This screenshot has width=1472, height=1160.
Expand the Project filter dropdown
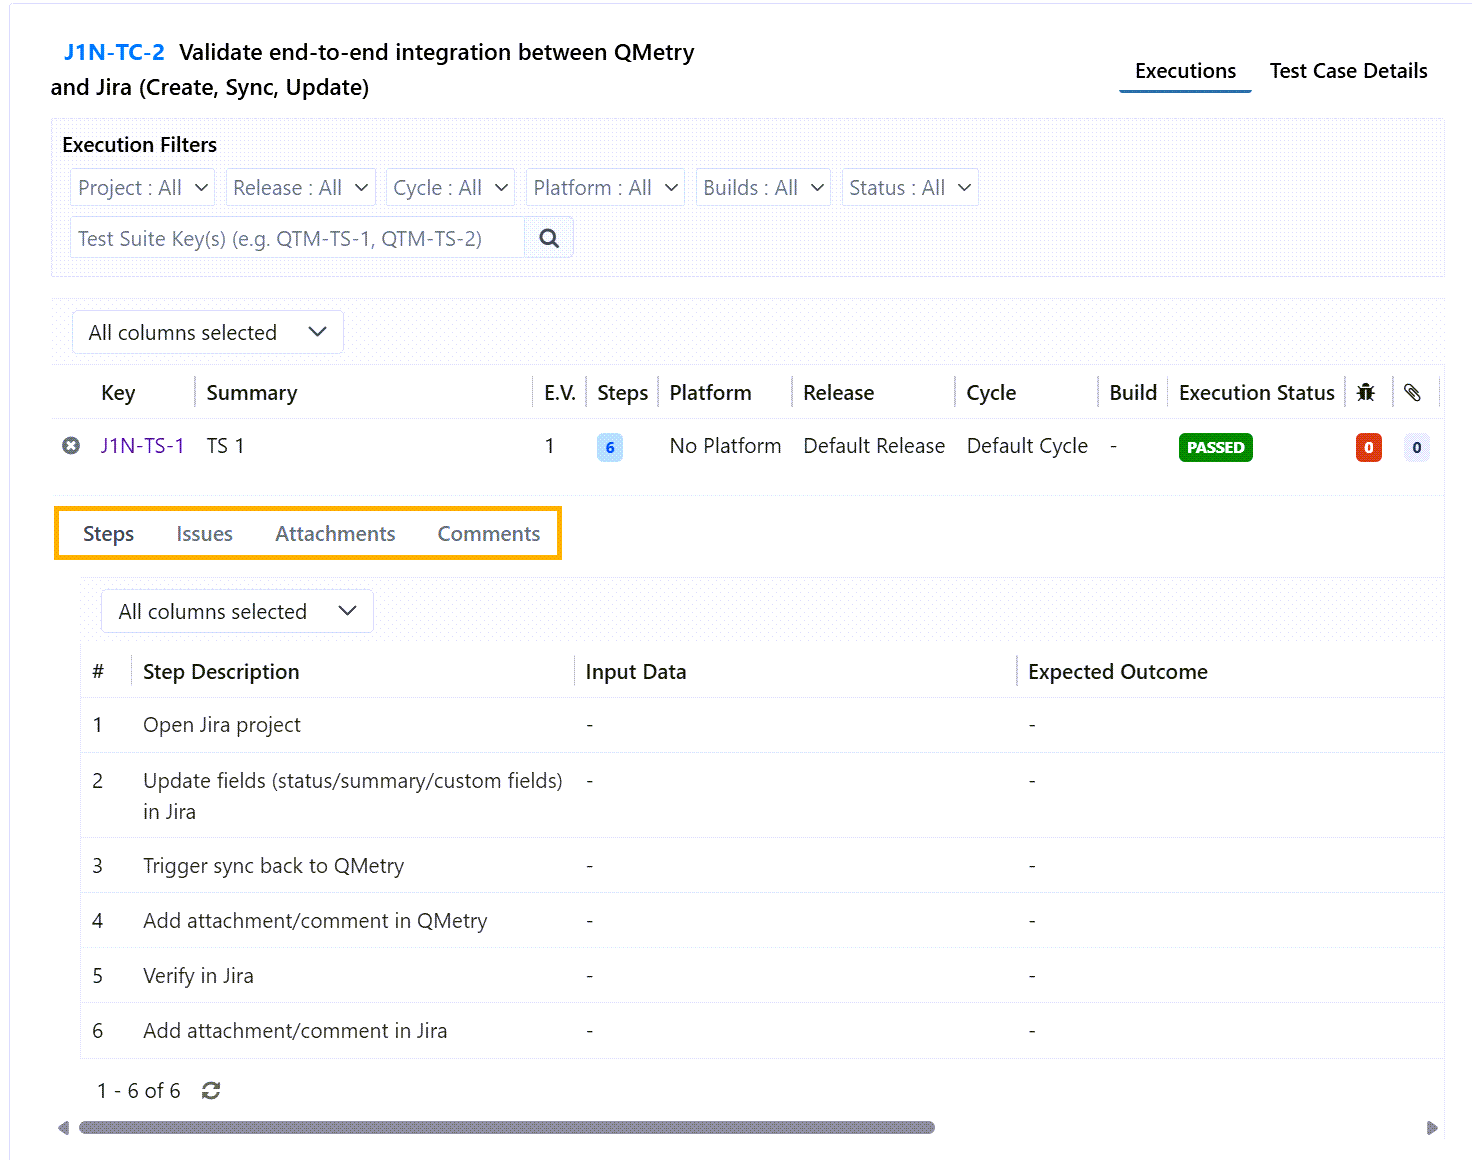click(143, 188)
